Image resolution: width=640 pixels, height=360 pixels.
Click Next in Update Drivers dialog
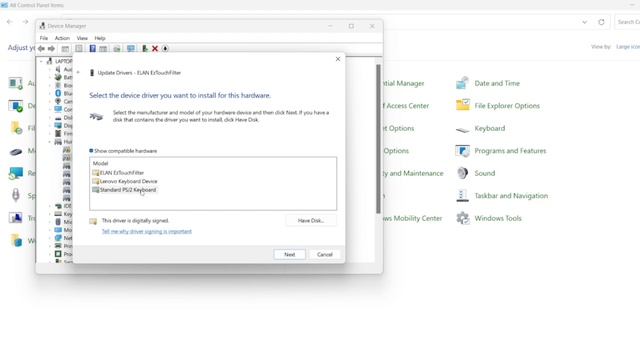tap(289, 254)
